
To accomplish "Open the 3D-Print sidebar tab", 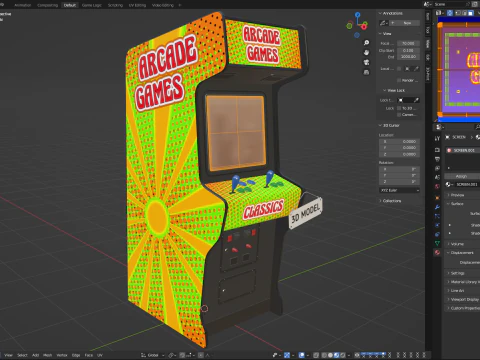I will click(x=428, y=74).
